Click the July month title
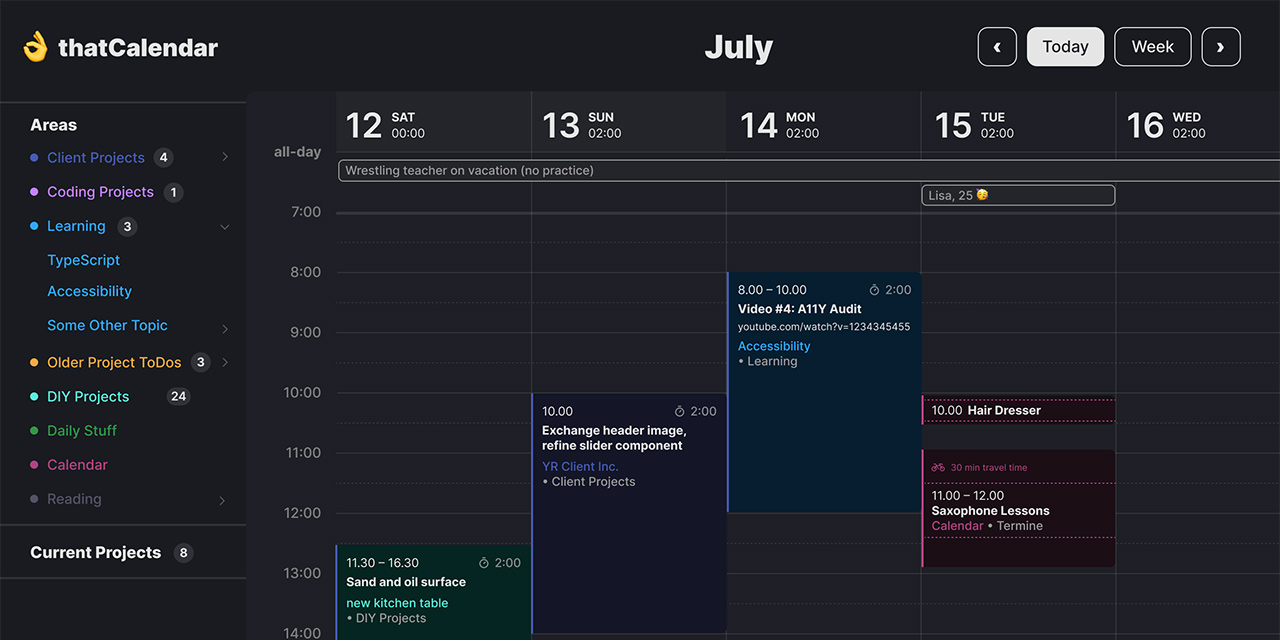 tap(739, 47)
